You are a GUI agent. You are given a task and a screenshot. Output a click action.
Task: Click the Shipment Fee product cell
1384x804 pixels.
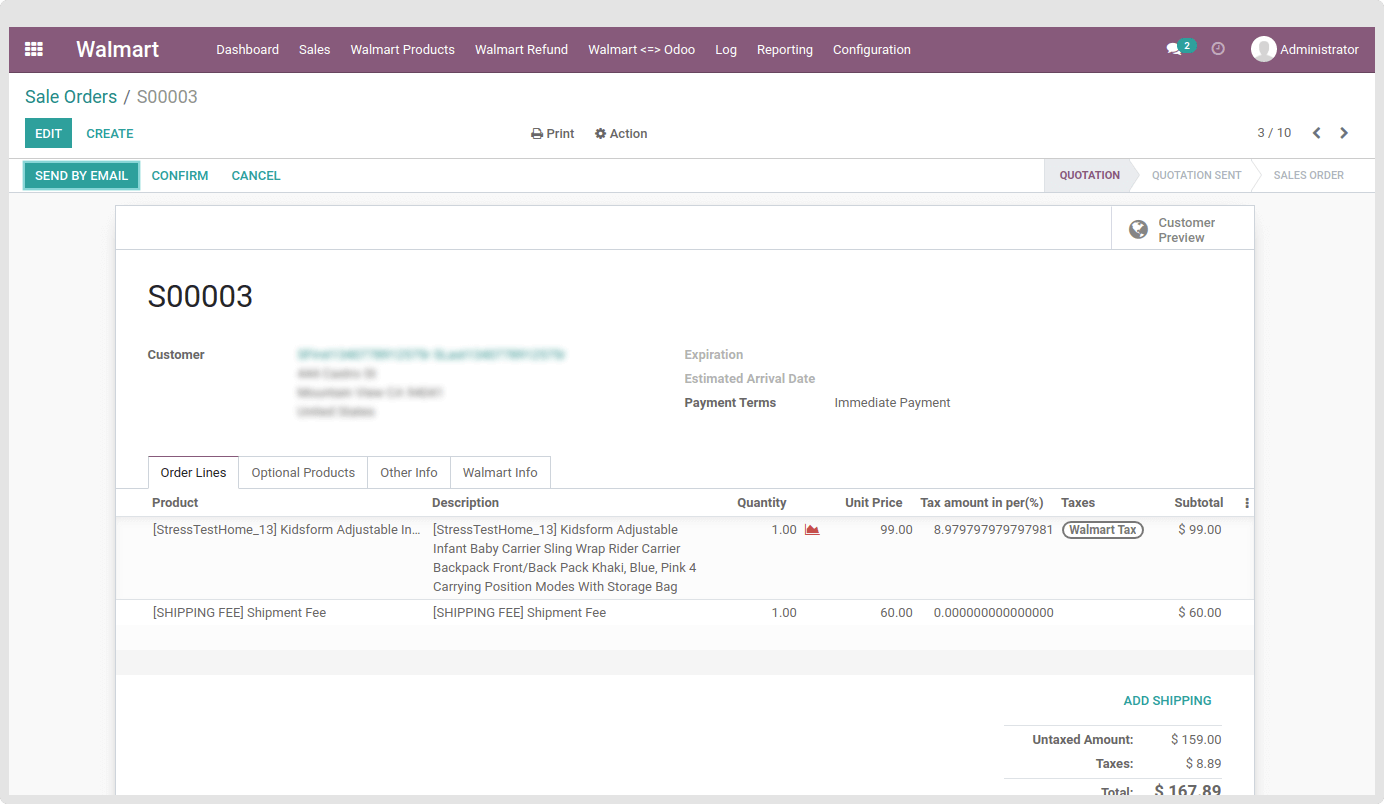click(x=240, y=613)
